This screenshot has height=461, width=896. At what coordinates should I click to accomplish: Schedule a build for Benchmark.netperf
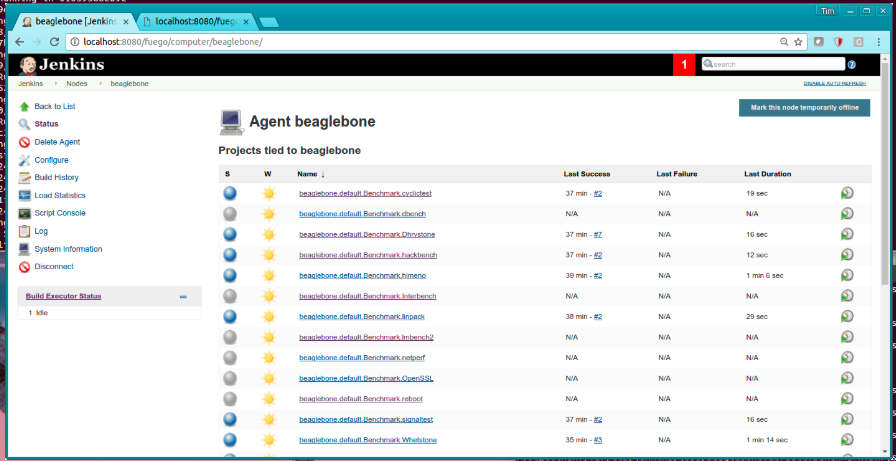click(847, 358)
